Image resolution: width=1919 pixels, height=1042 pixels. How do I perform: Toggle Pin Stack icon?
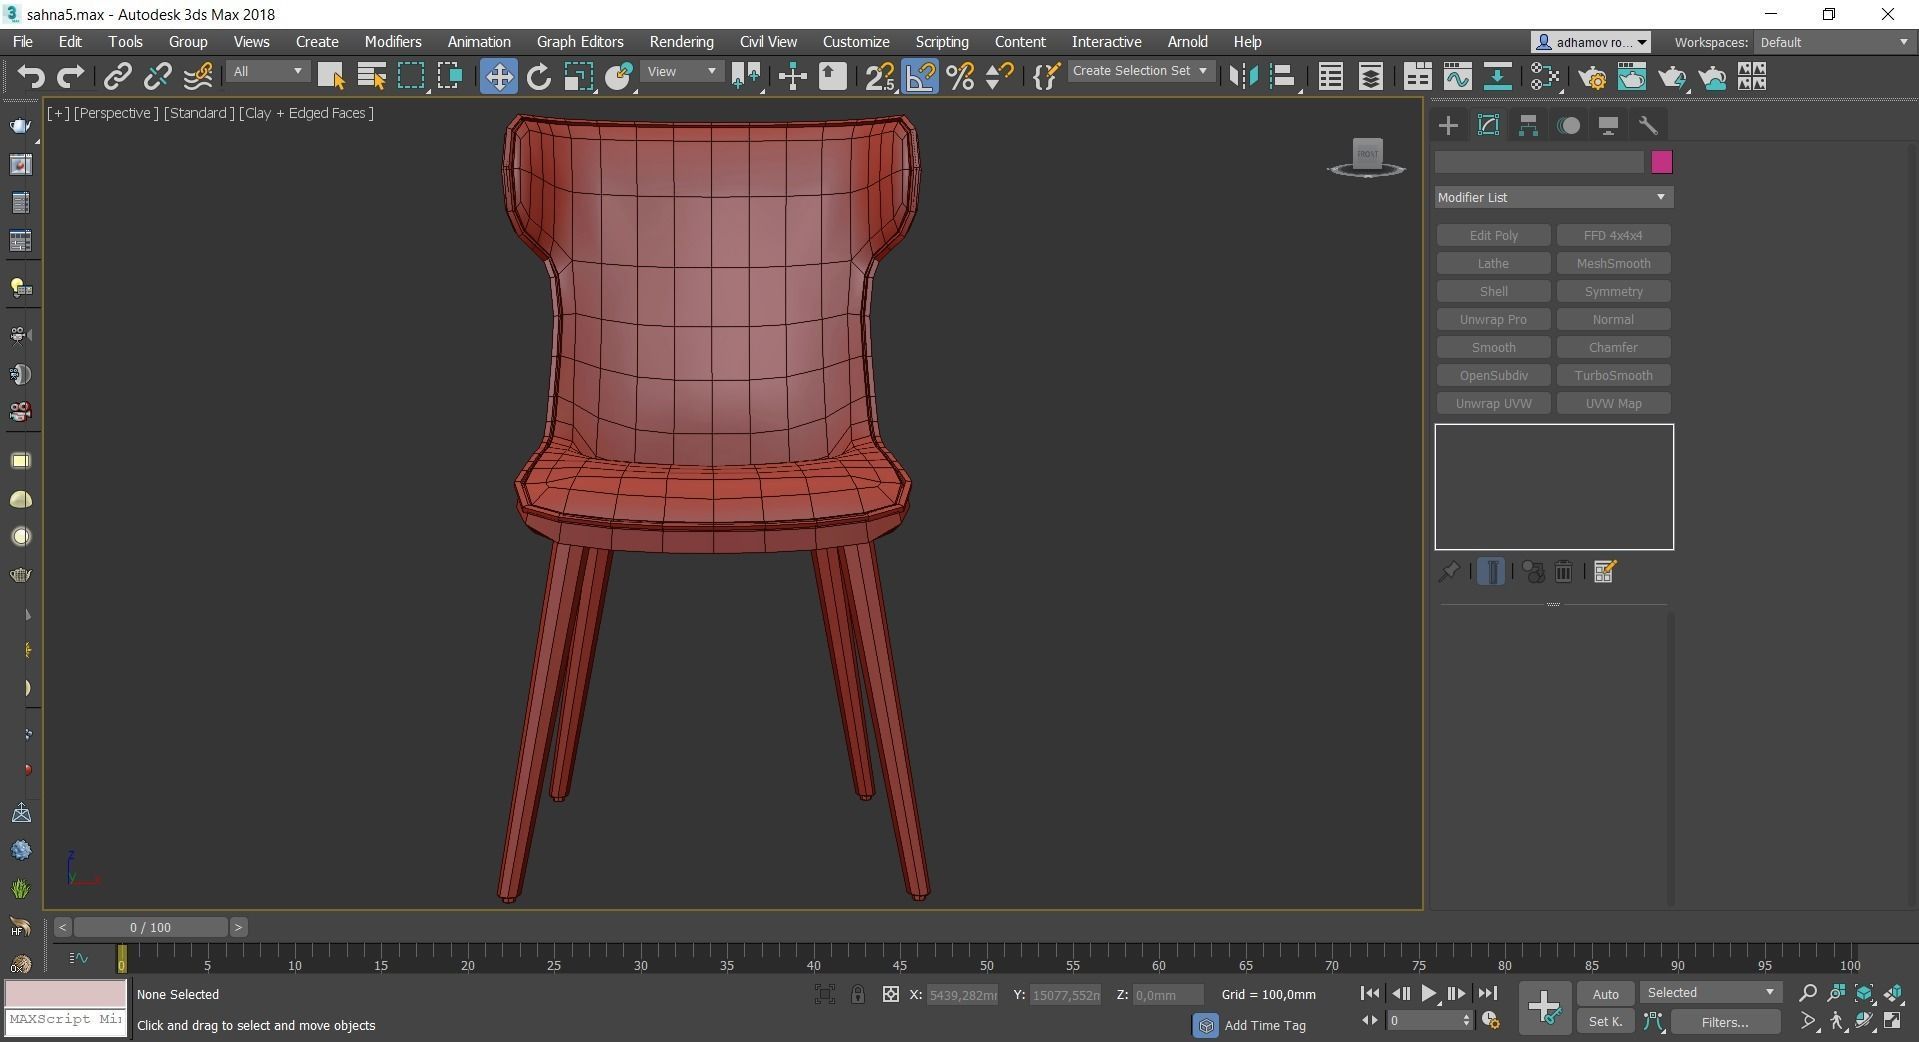pyautogui.click(x=1448, y=571)
